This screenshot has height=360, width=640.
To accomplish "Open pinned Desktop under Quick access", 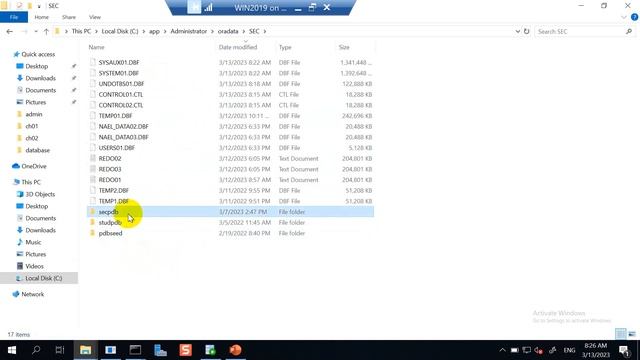I will coord(36,66).
